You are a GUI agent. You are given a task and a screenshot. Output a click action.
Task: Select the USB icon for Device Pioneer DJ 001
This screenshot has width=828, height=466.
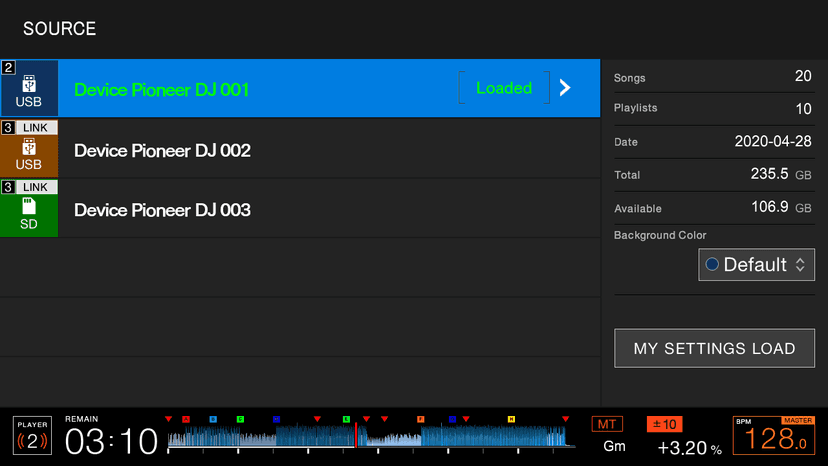[29, 88]
